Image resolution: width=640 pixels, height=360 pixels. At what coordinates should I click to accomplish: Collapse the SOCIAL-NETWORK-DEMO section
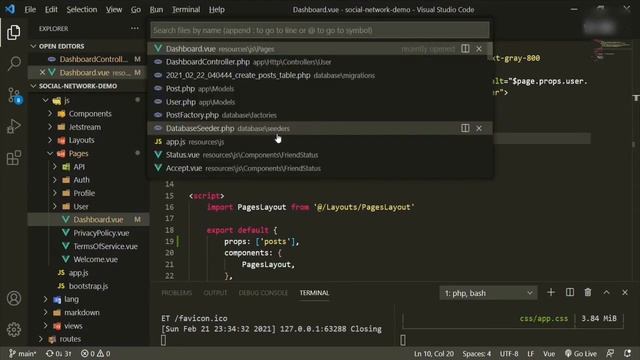click(33, 86)
